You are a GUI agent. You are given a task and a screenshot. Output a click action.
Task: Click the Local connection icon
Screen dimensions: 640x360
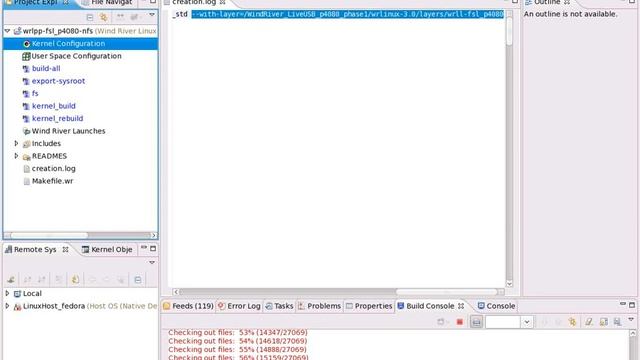coord(17,294)
